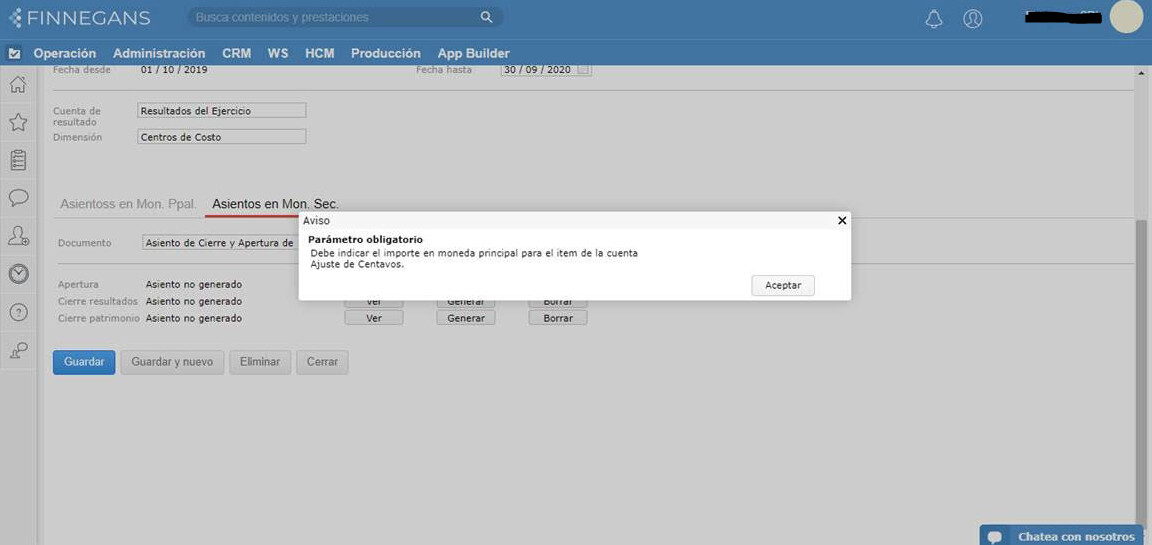Click the Fecha desde value 01 / 10 / 2019
Screen dimensions: 1152x545
tap(174, 71)
